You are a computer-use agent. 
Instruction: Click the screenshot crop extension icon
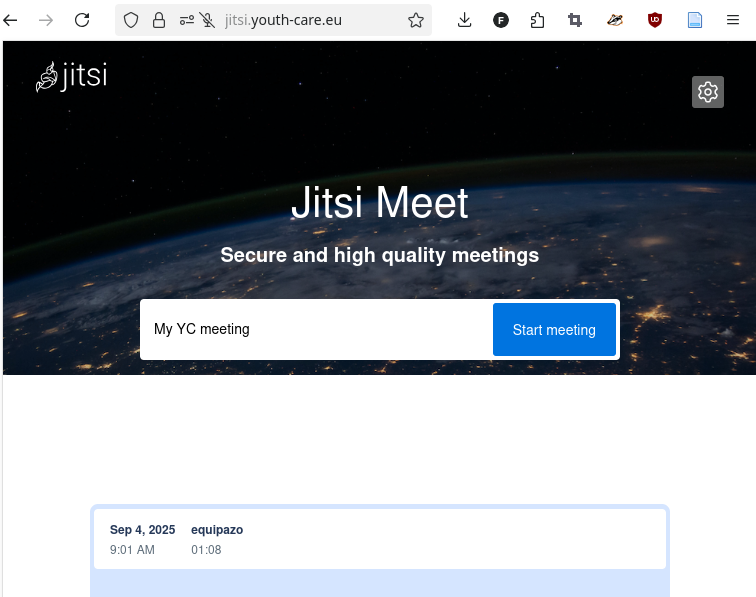(575, 20)
